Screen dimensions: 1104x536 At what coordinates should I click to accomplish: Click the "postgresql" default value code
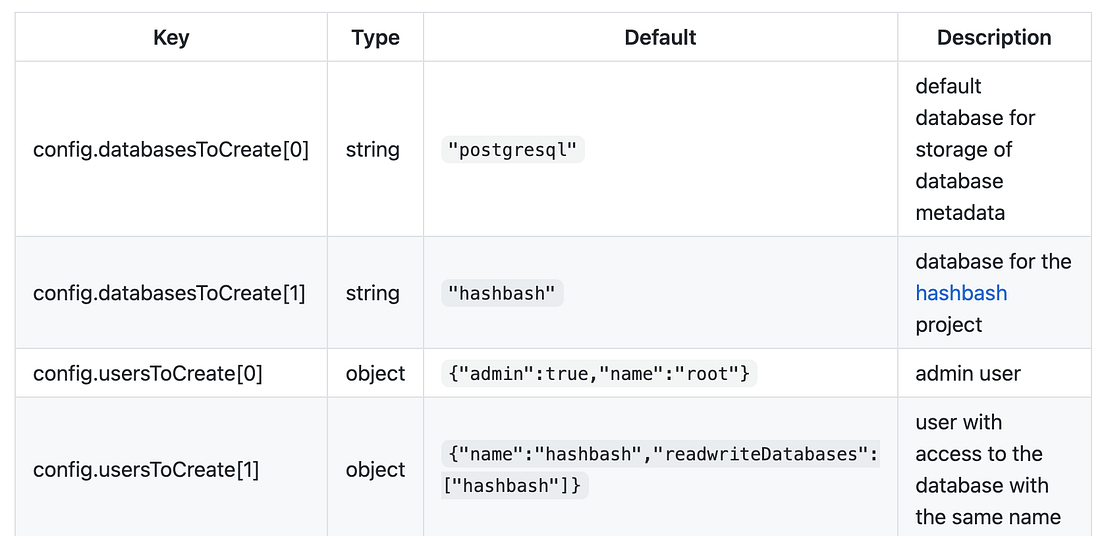pos(513,150)
